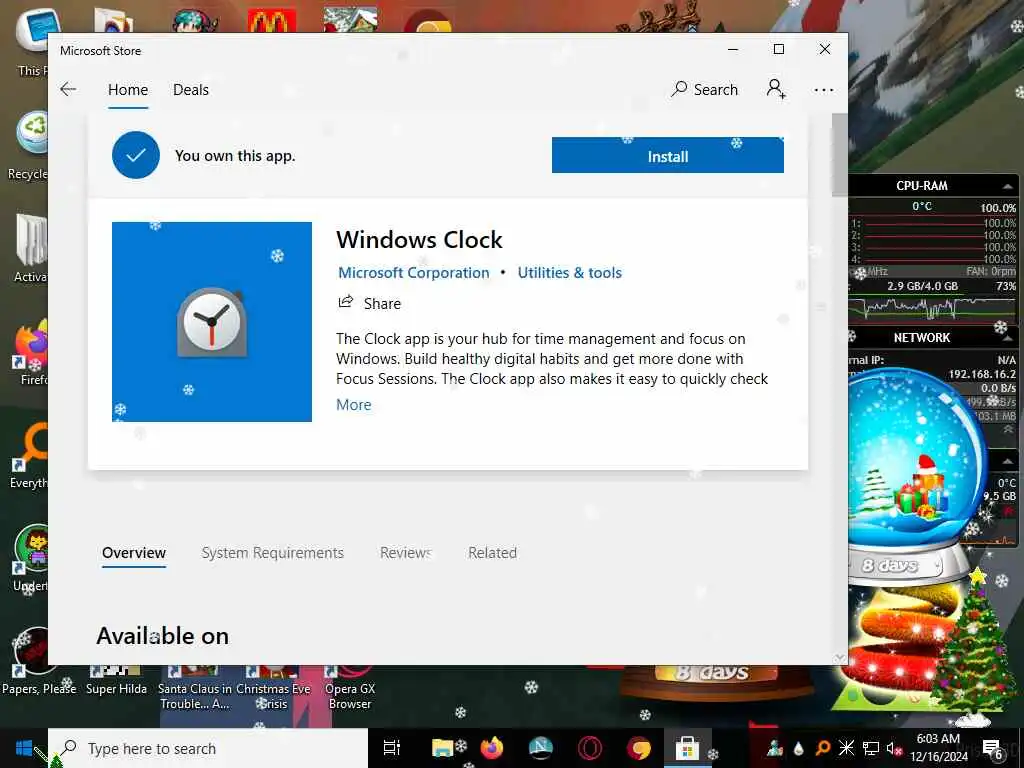Image resolution: width=1024 pixels, height=768 pixels.
Task: Open the Opera GX Browser desktop shortcut
Action: coord(350,687)
